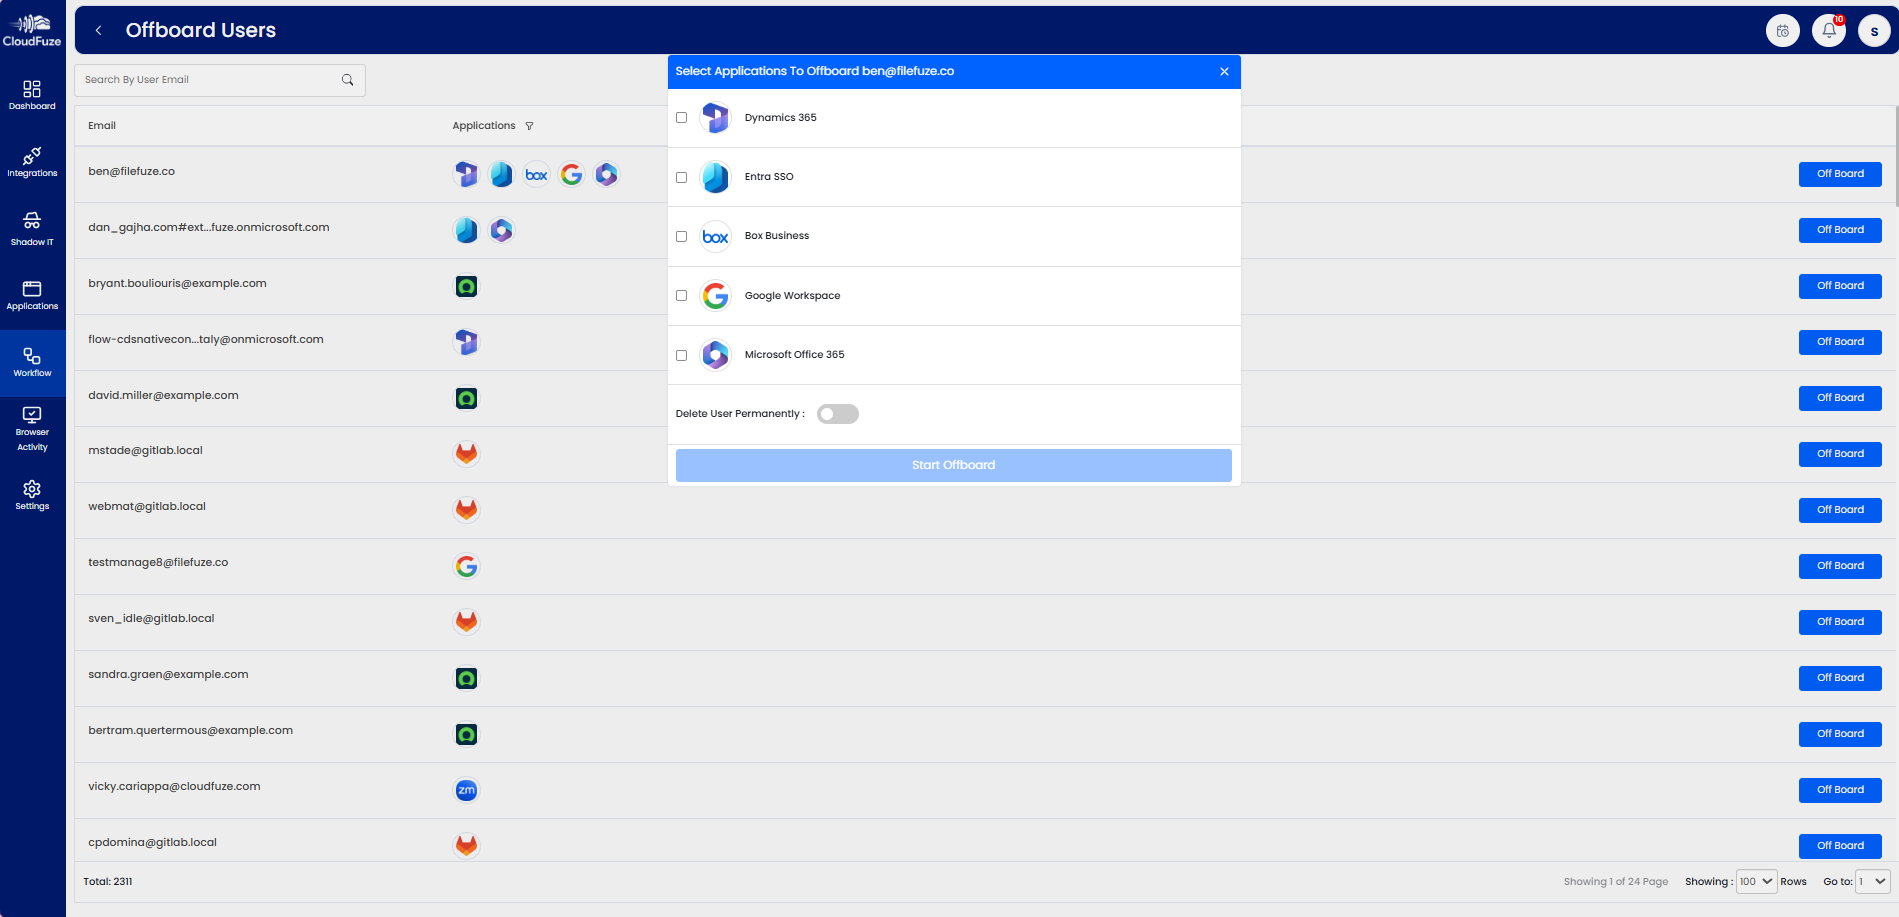Click the Start Offboard button
The width and height of the screenshot is (1899, 917).
tap(953, 465)
